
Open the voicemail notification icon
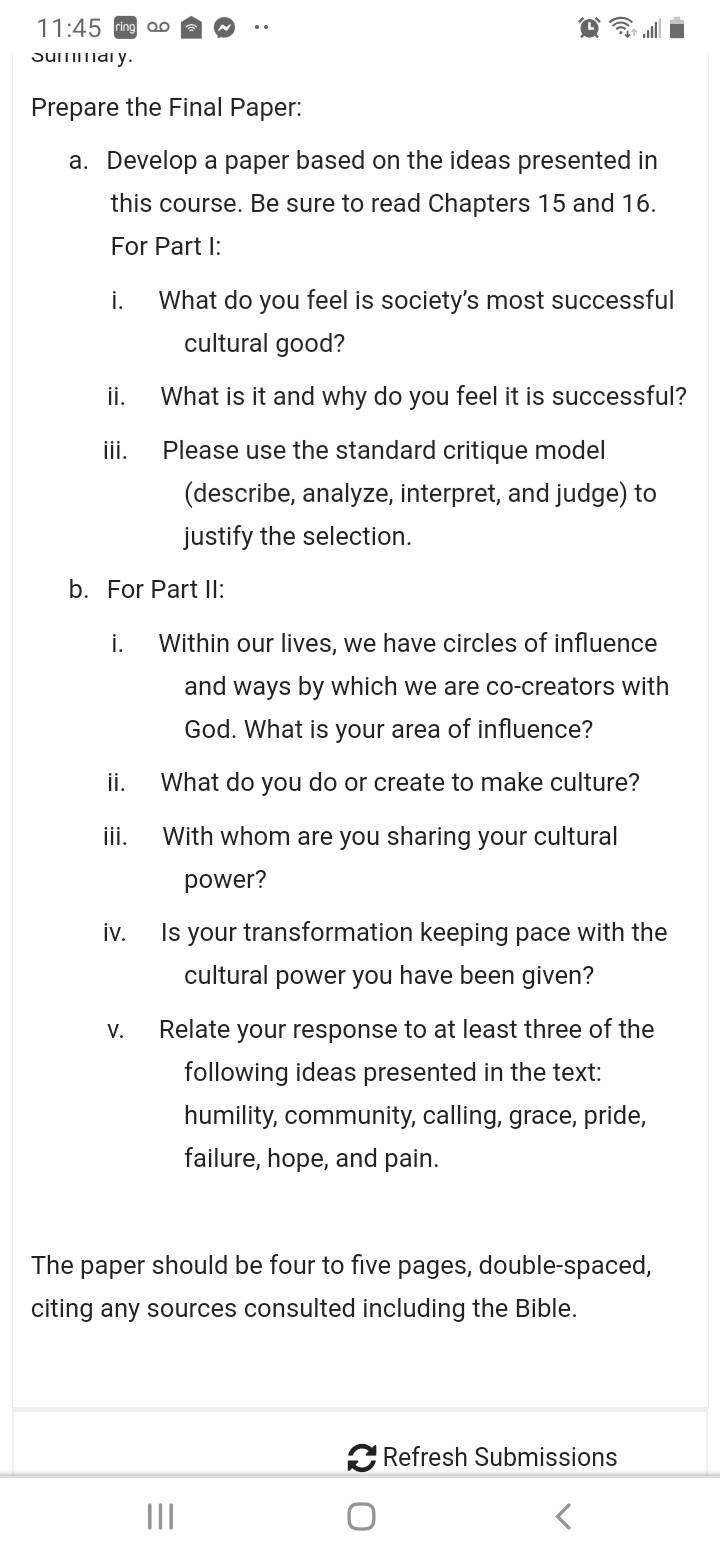tap(158, 28)
